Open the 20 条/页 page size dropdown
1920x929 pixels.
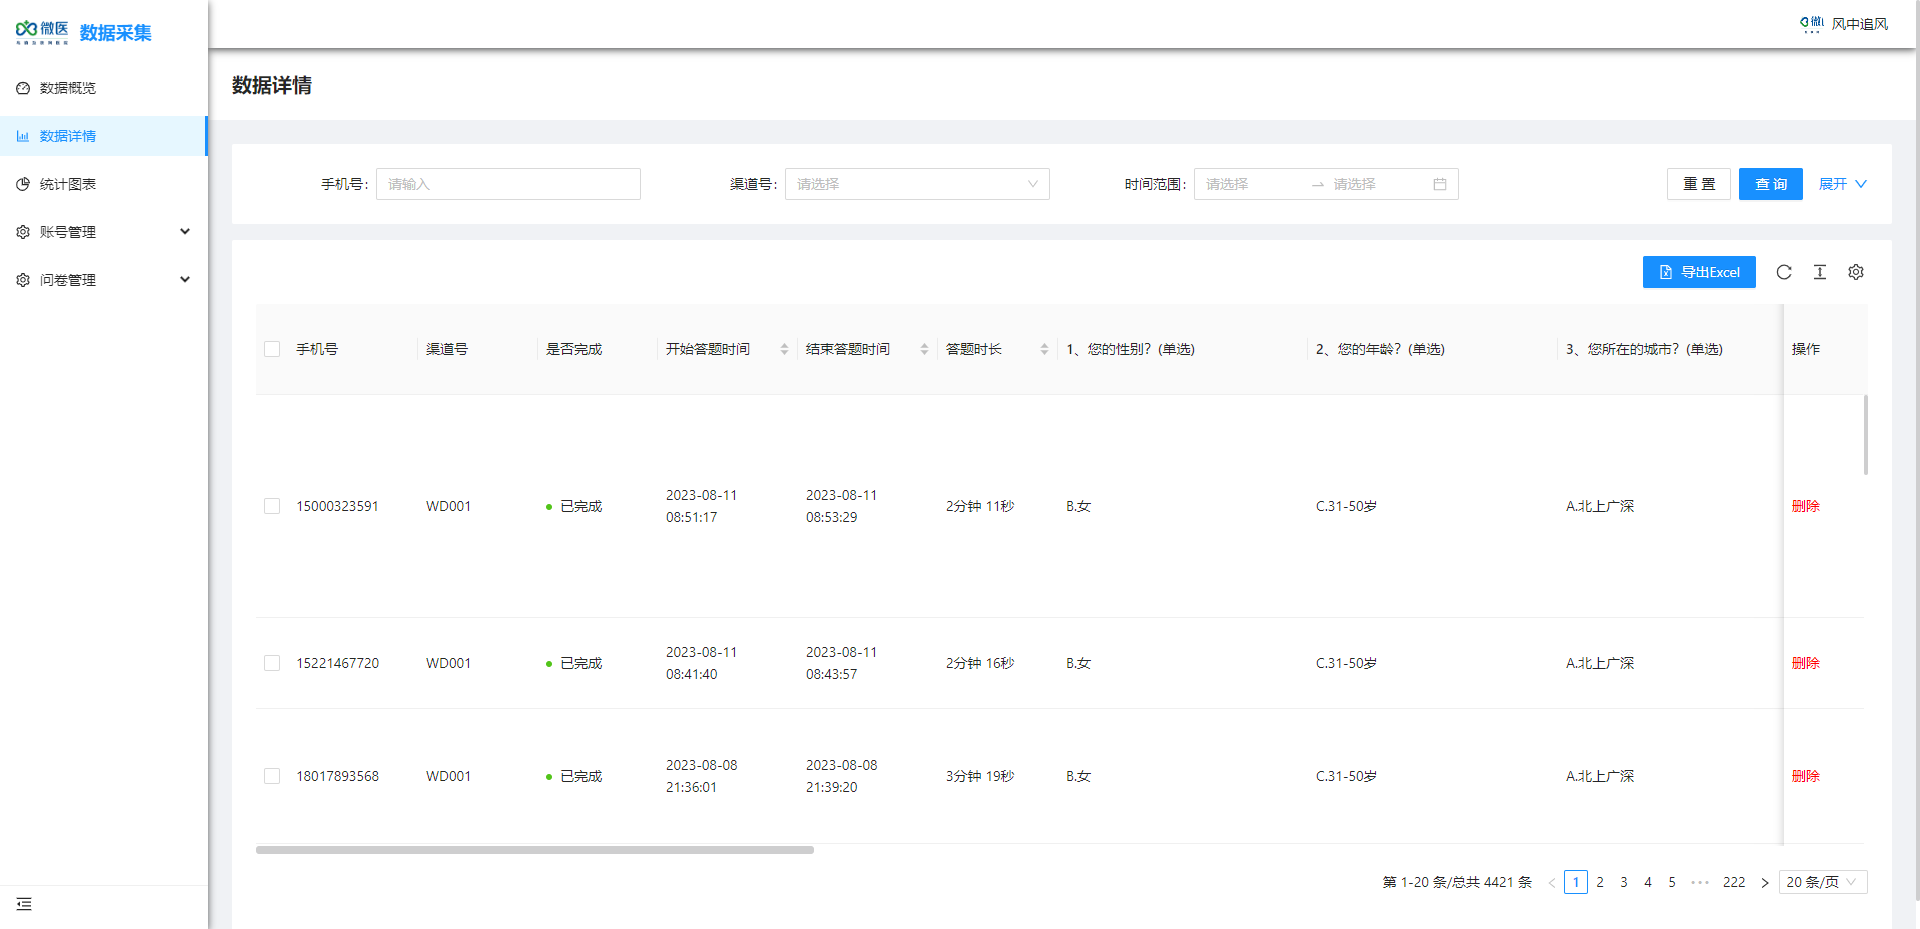click(x=1823, y=882)
